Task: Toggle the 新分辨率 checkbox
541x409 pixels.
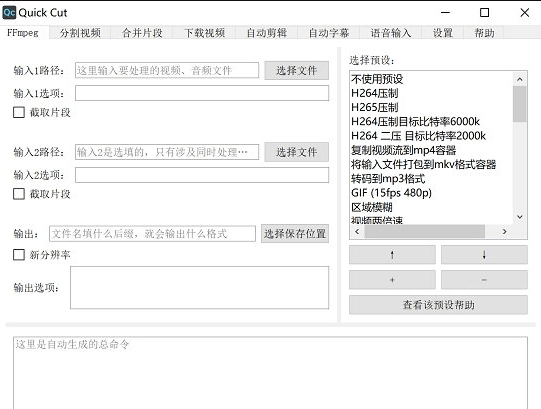Action: 19,255
